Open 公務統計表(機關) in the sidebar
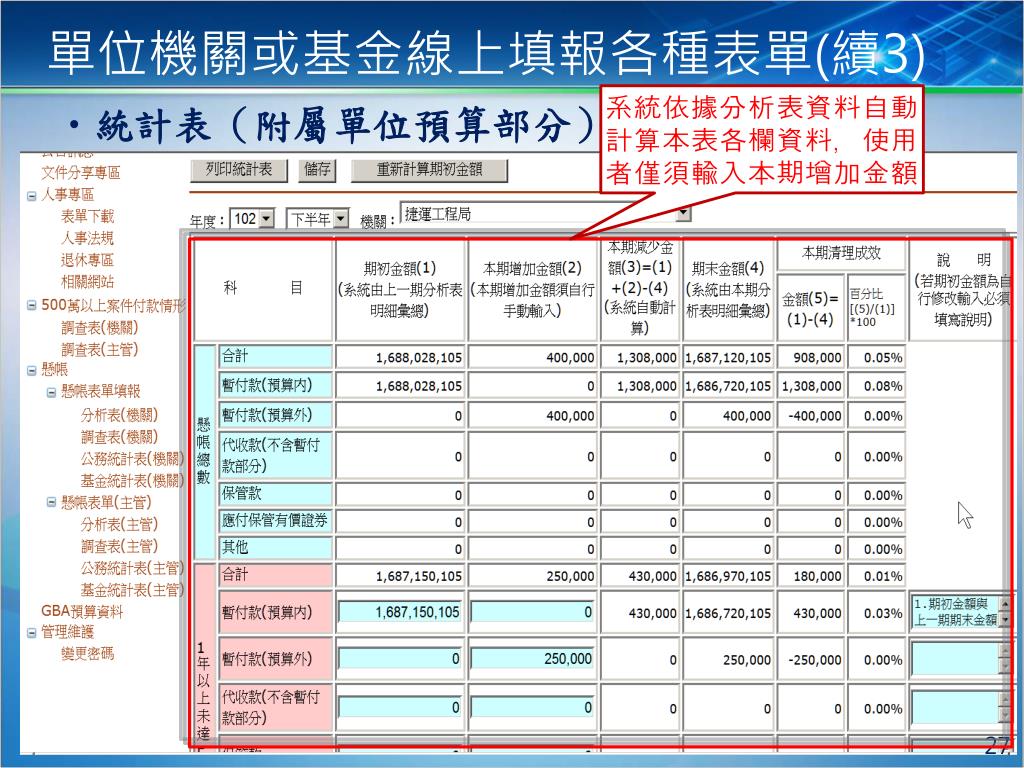This screenshot has width=1024, height=768. pos(132,458)
